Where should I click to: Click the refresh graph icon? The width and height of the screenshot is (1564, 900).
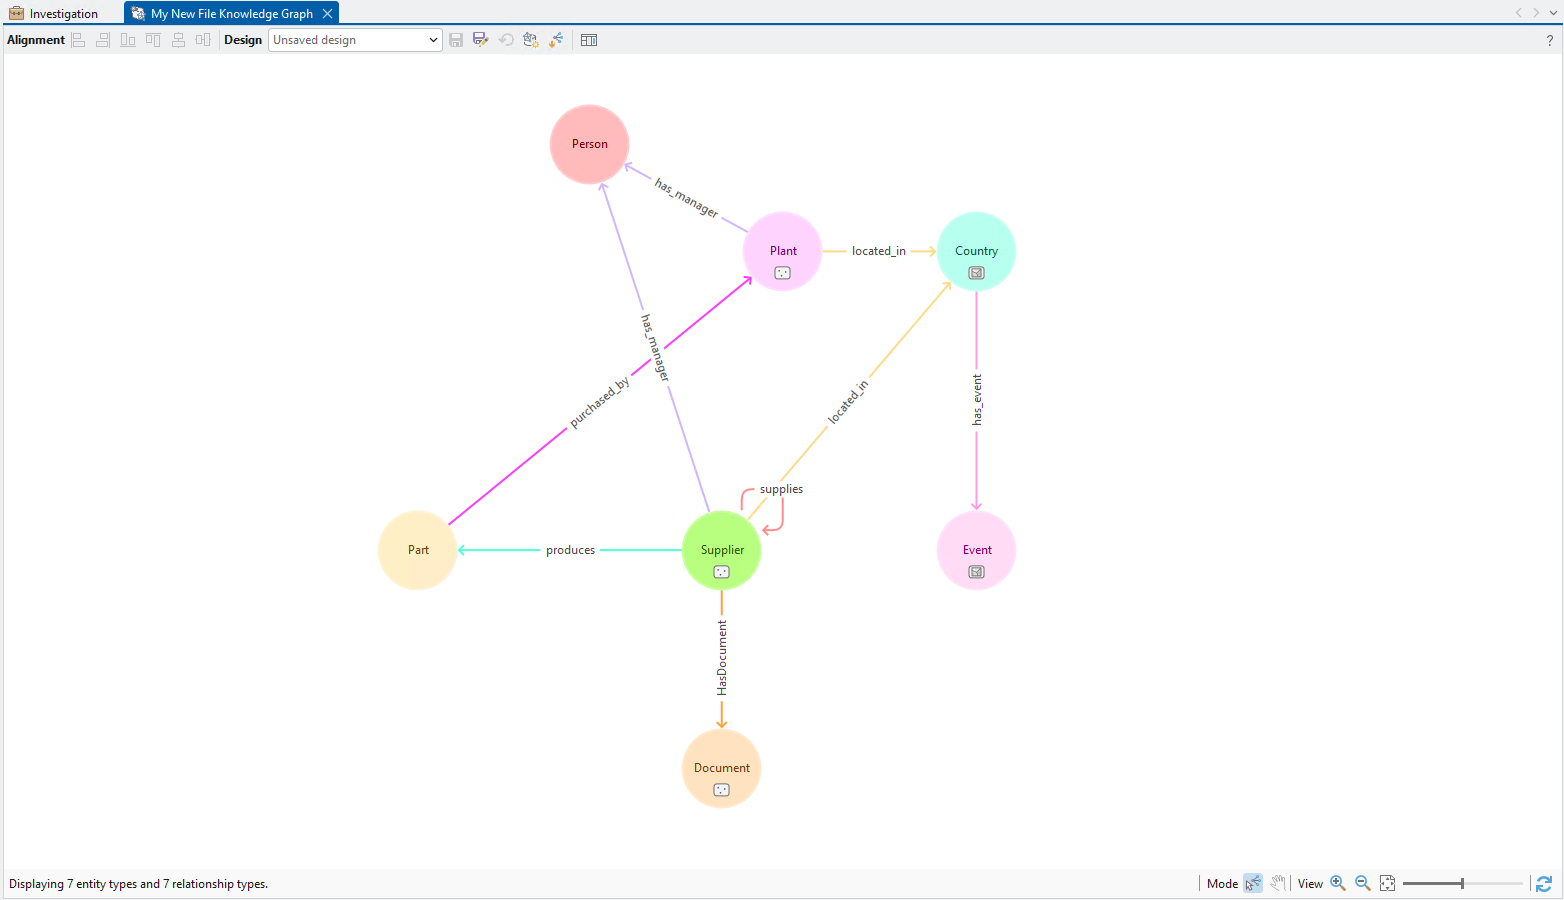(x=1545, y=883)
